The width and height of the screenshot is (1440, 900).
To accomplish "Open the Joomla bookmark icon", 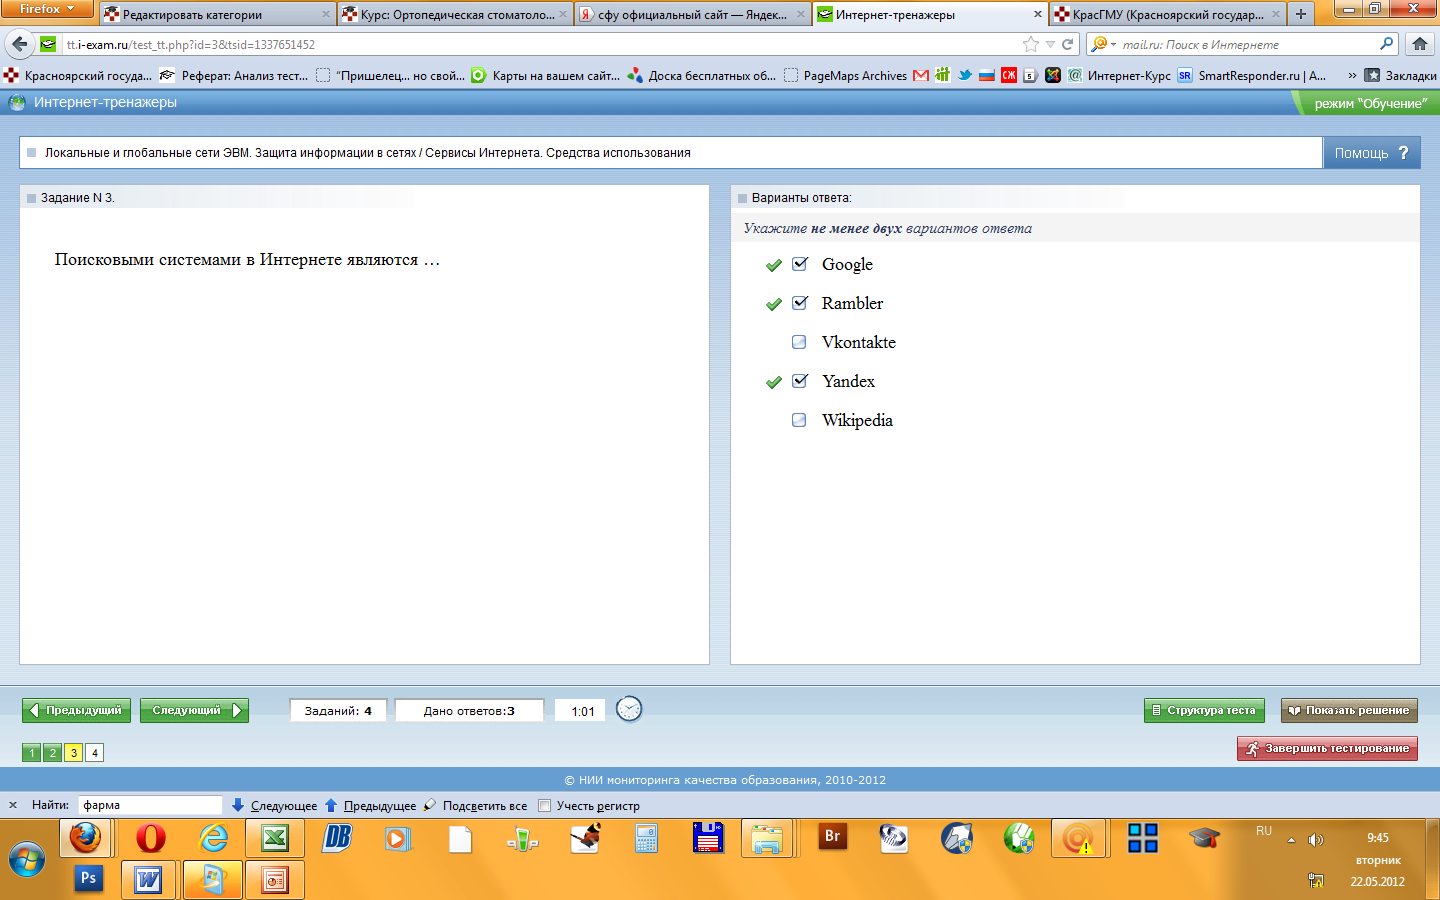I will 1053,75.
